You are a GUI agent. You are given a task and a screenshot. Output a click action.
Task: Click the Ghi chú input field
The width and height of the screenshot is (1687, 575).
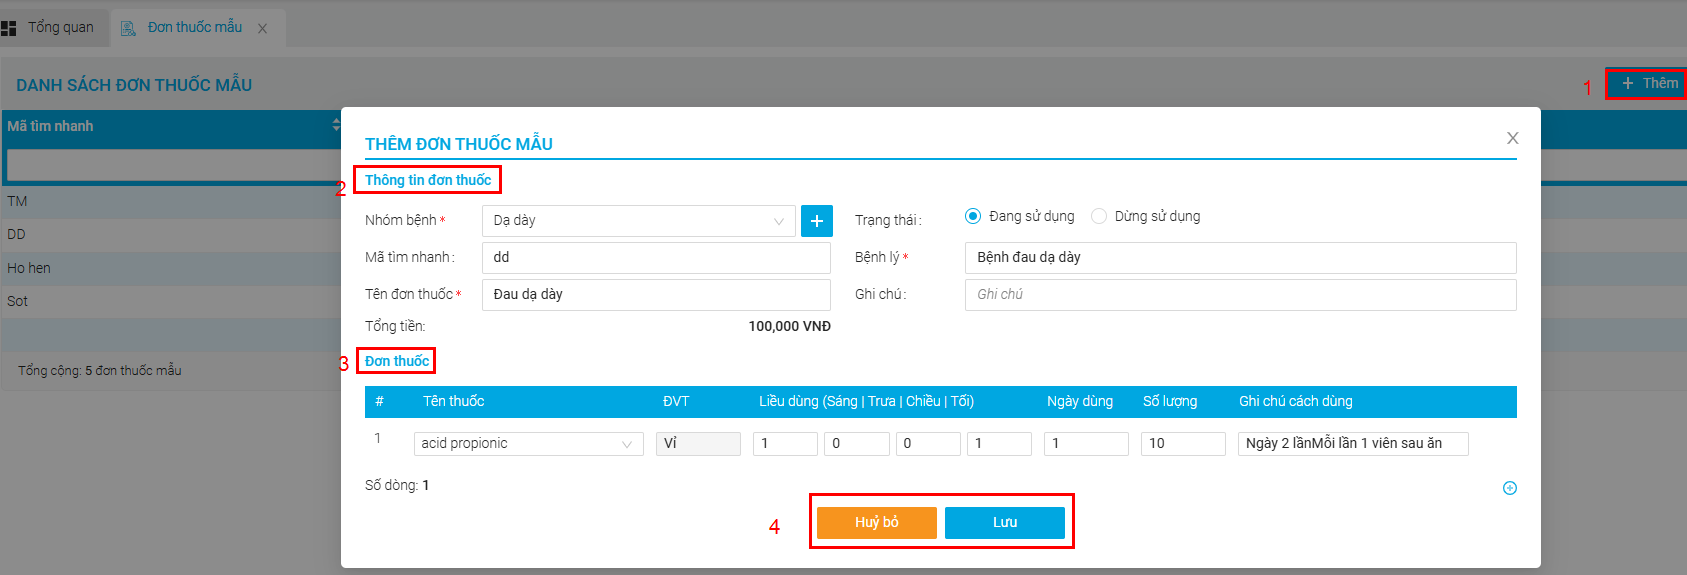[x=1240, y=295]
